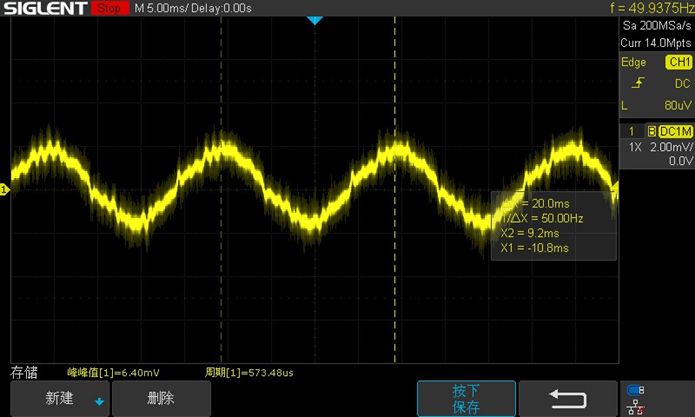Click the red Stop status indicator

coord(108,9)
